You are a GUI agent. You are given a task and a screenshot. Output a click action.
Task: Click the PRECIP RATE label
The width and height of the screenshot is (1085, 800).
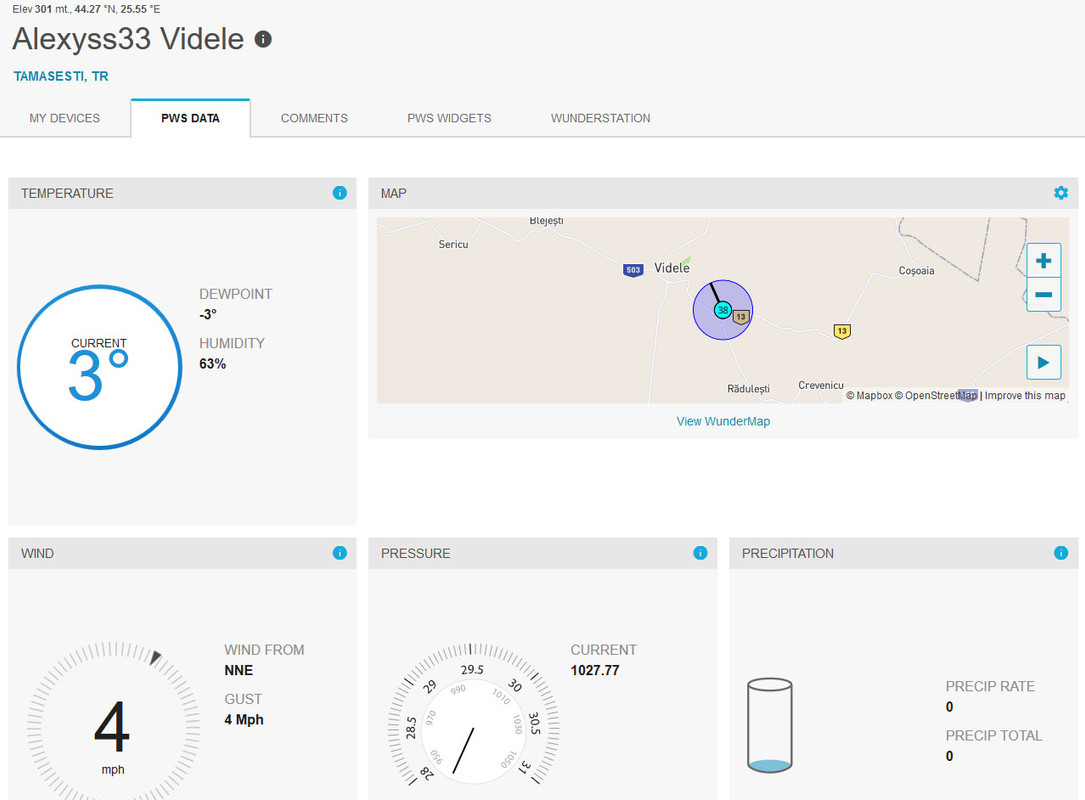[990, 687]
